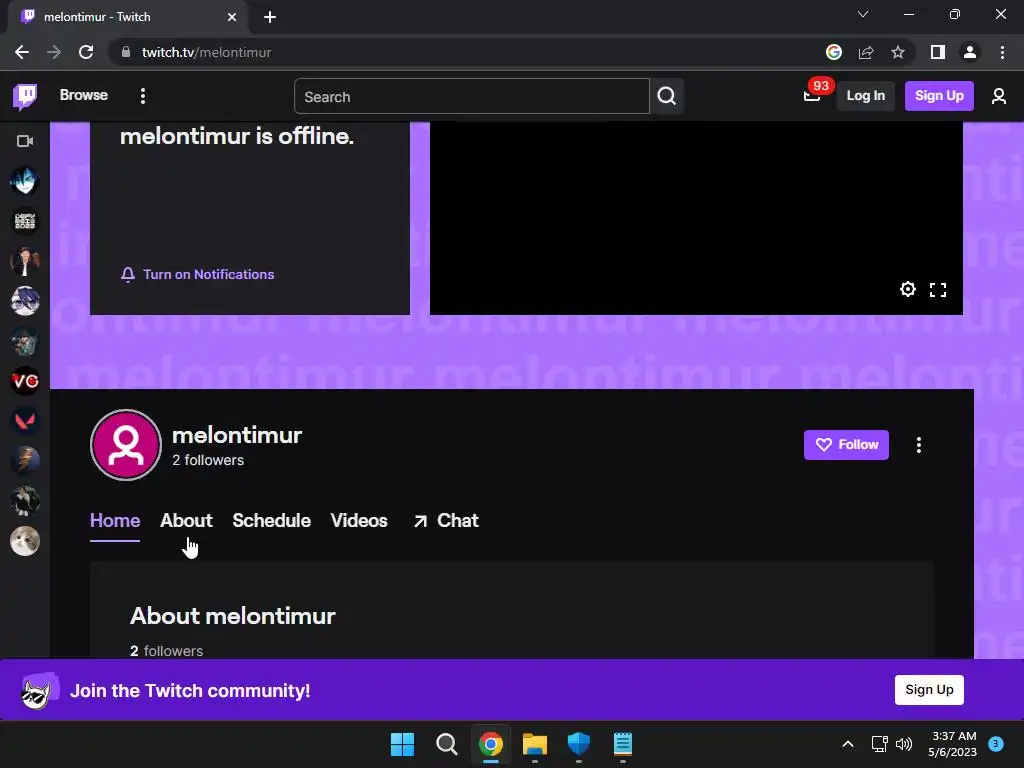1024x768 pixels.
Task: Open the video player settings gear
Action: pos(907,289)
